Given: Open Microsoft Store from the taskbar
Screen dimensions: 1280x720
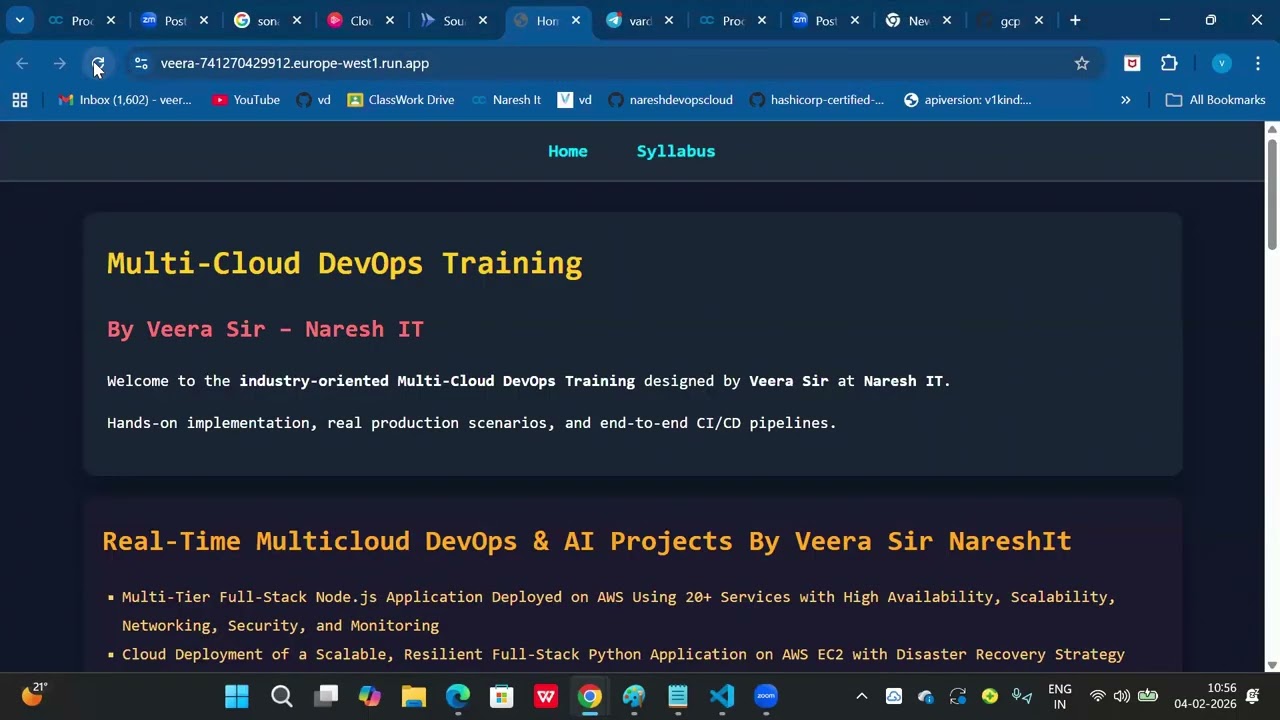Looking at the screenshot, I should 502,696.
